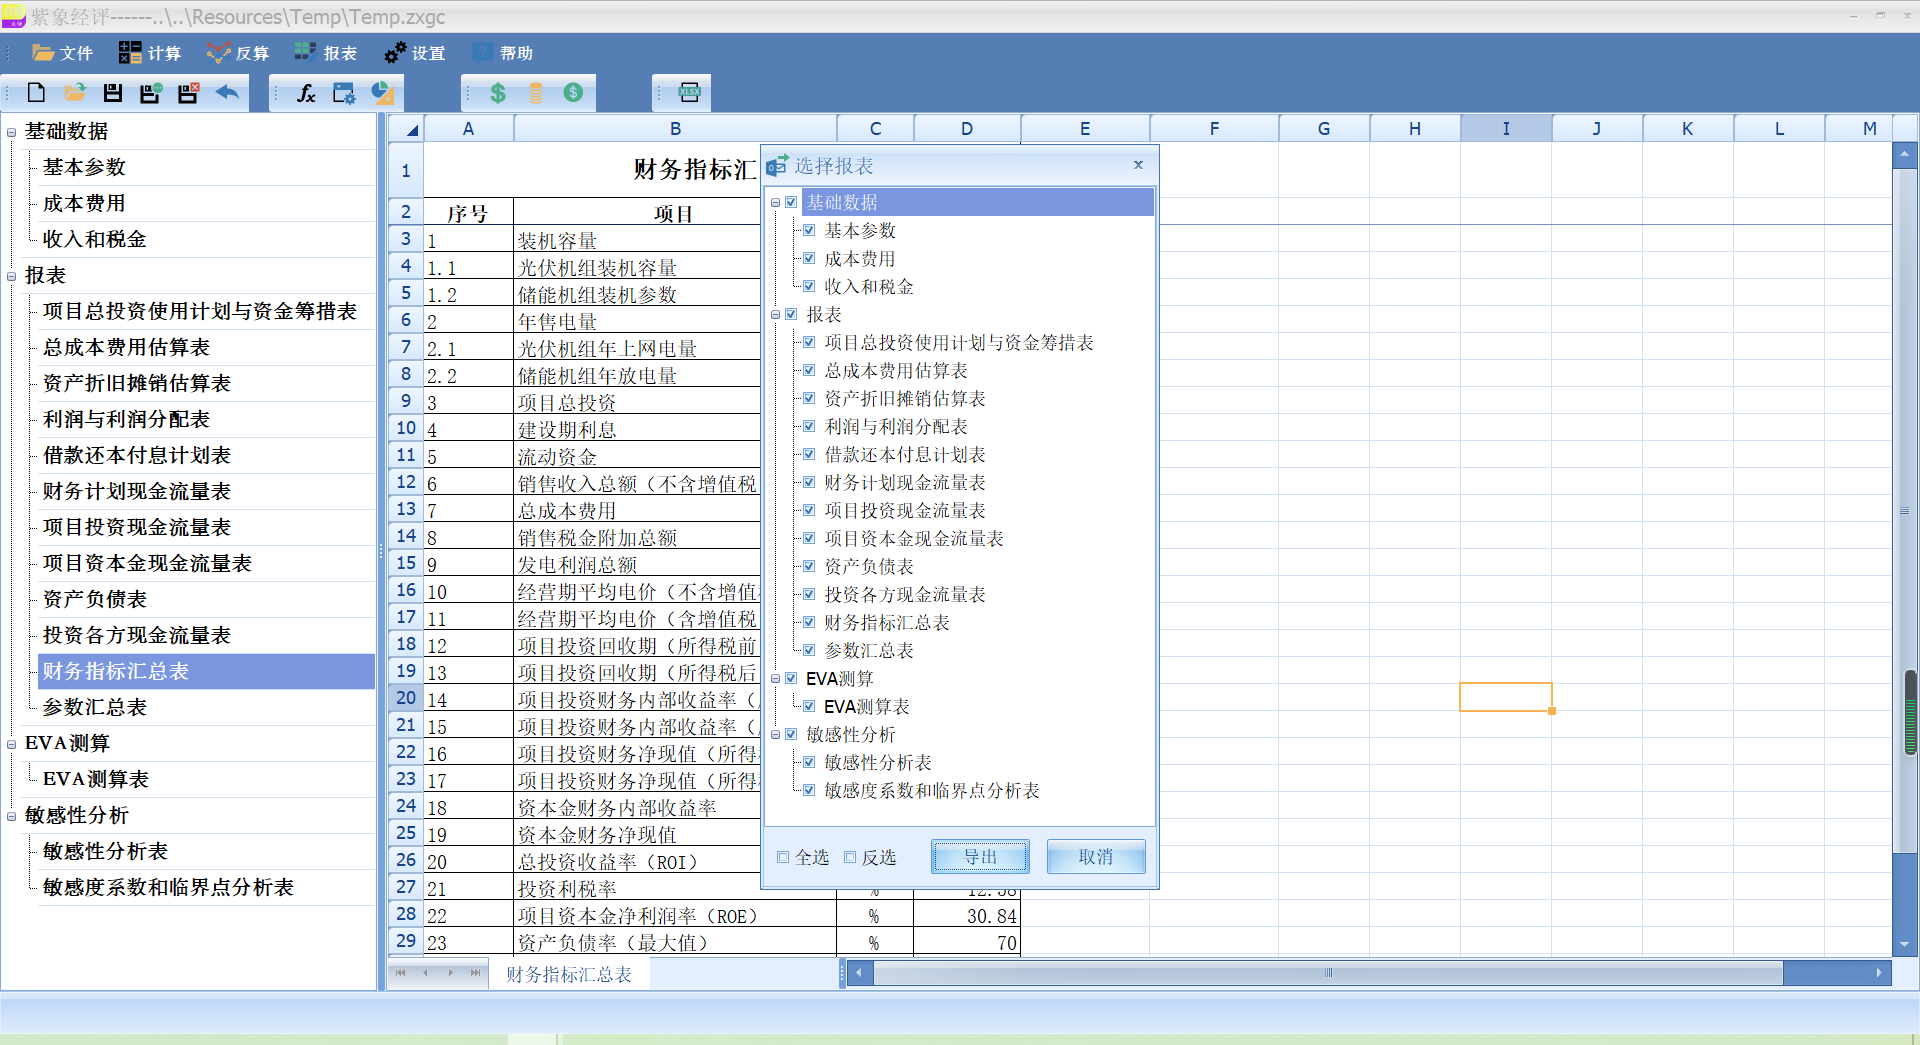
Task: Click the previous-sheet navigation arrow
Action: (x=425, y=973)
